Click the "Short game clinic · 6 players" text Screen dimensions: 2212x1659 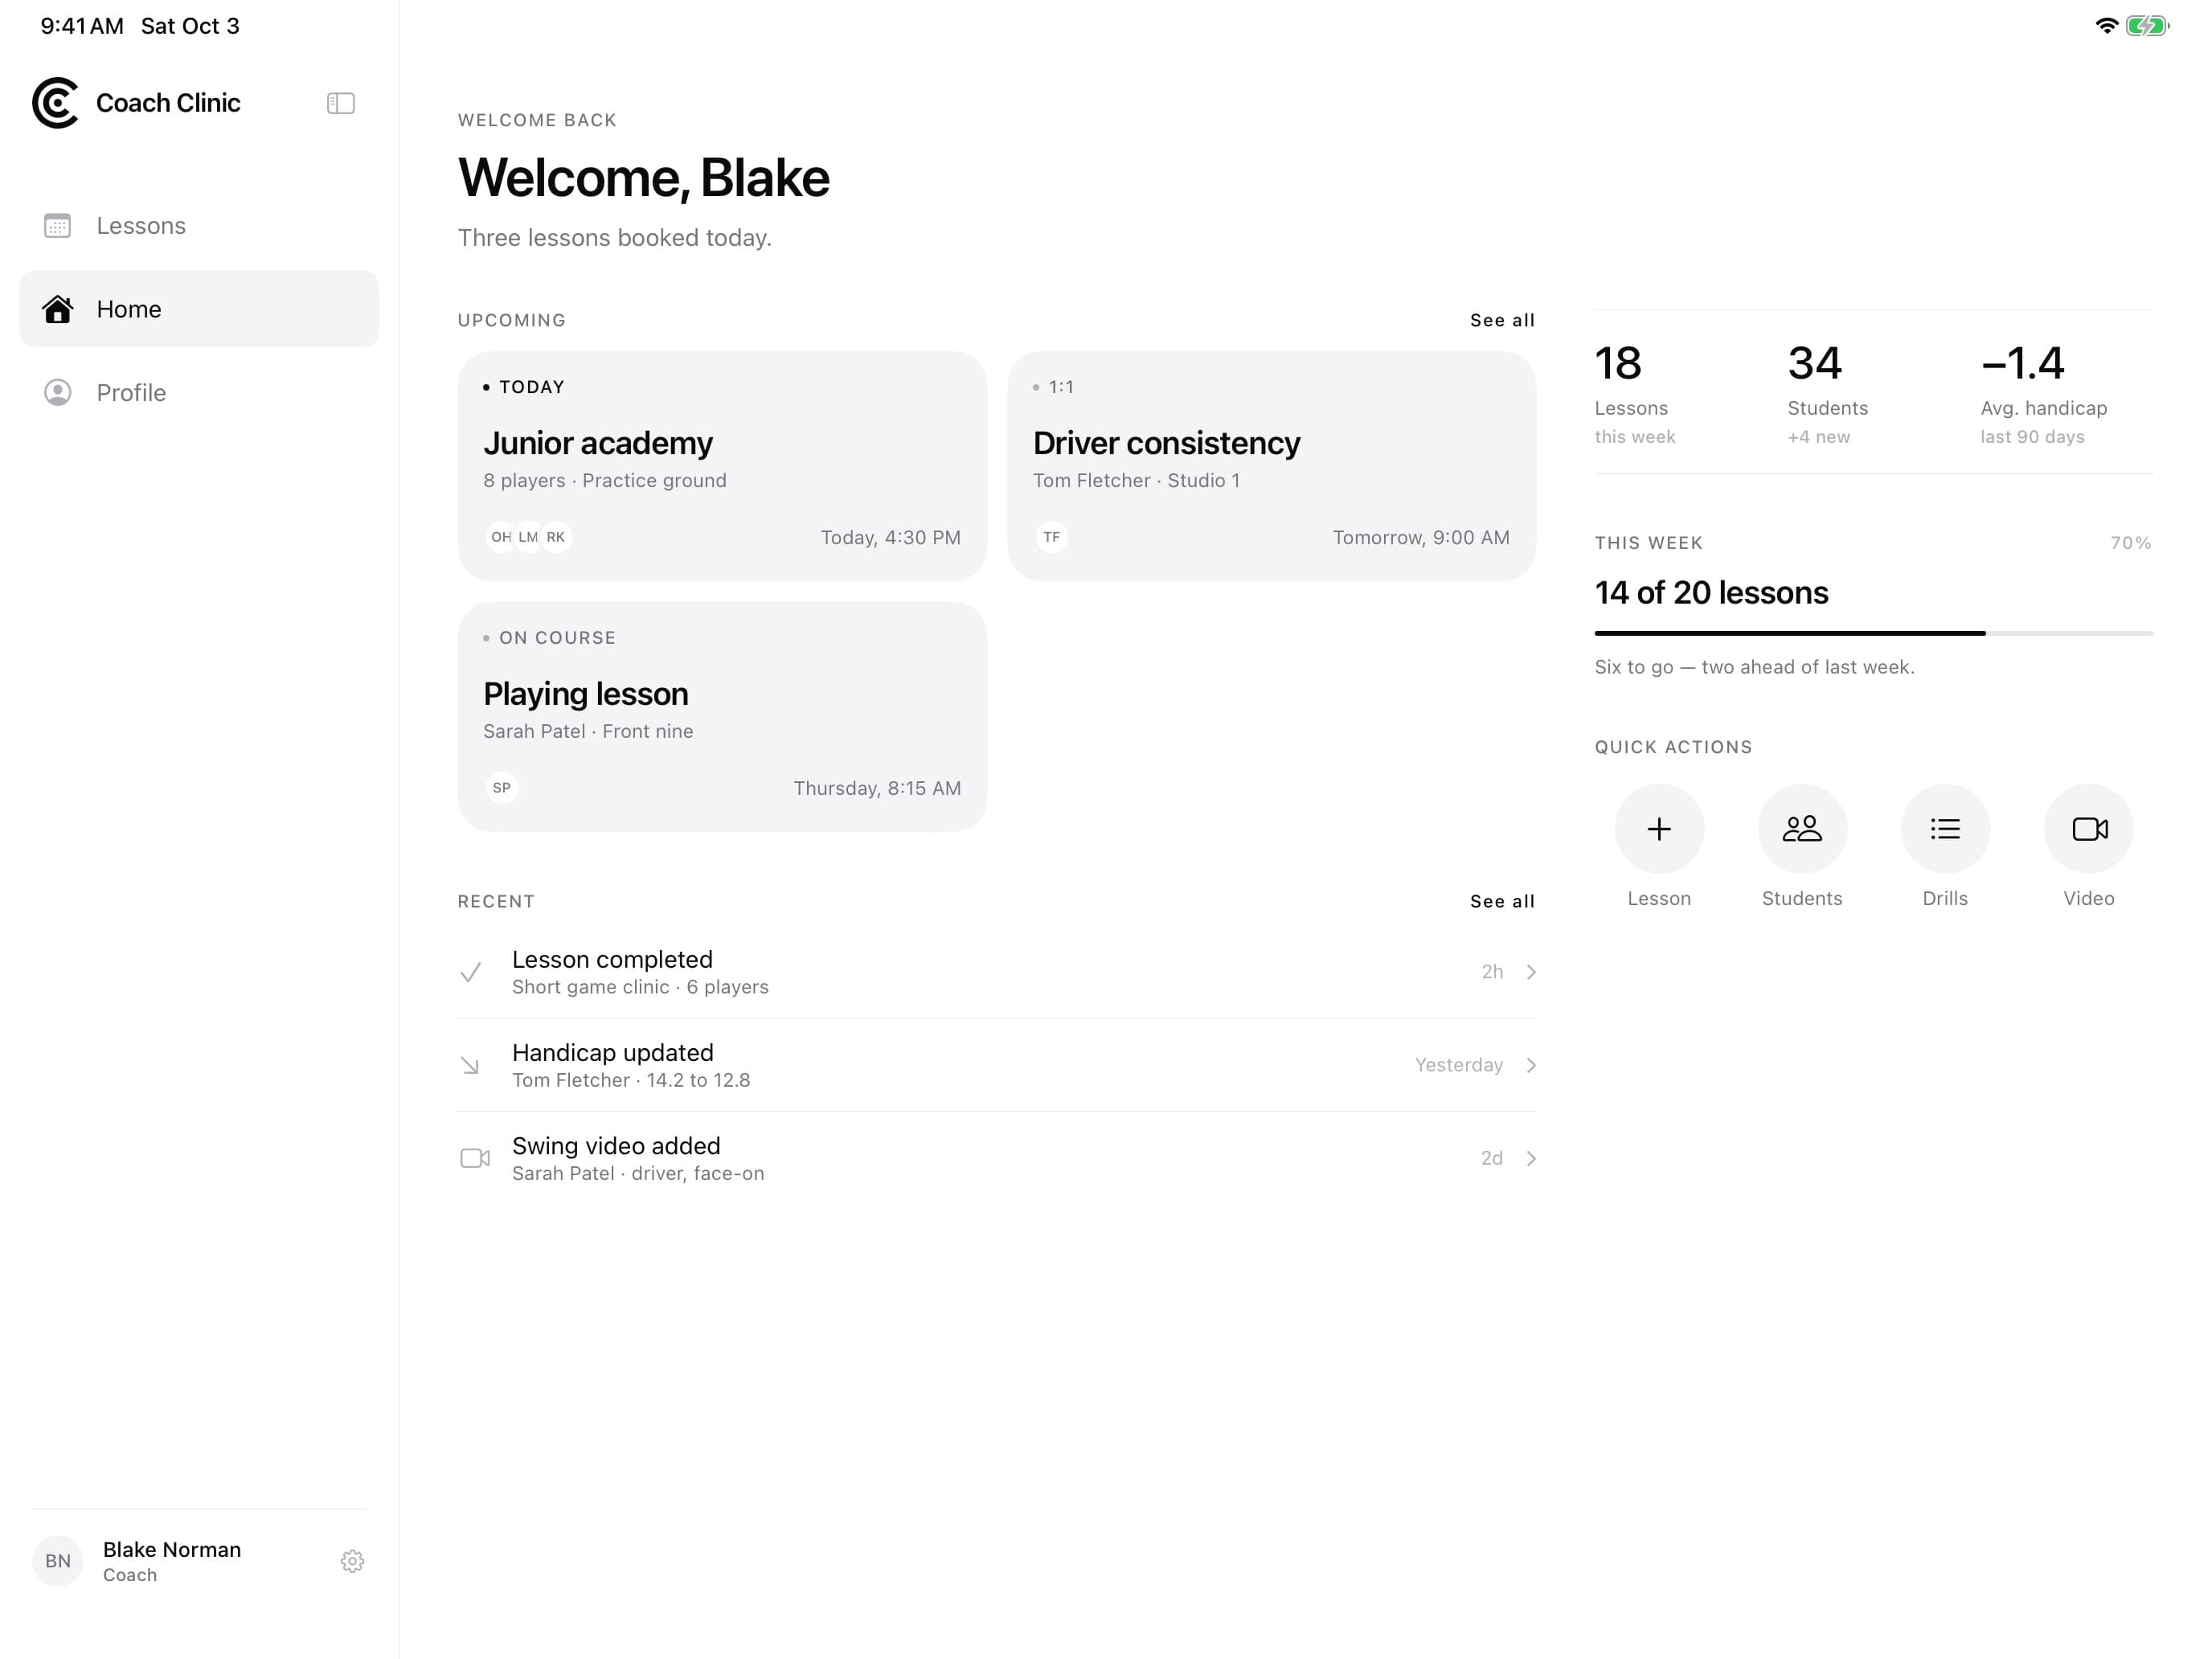coord(640,987)
